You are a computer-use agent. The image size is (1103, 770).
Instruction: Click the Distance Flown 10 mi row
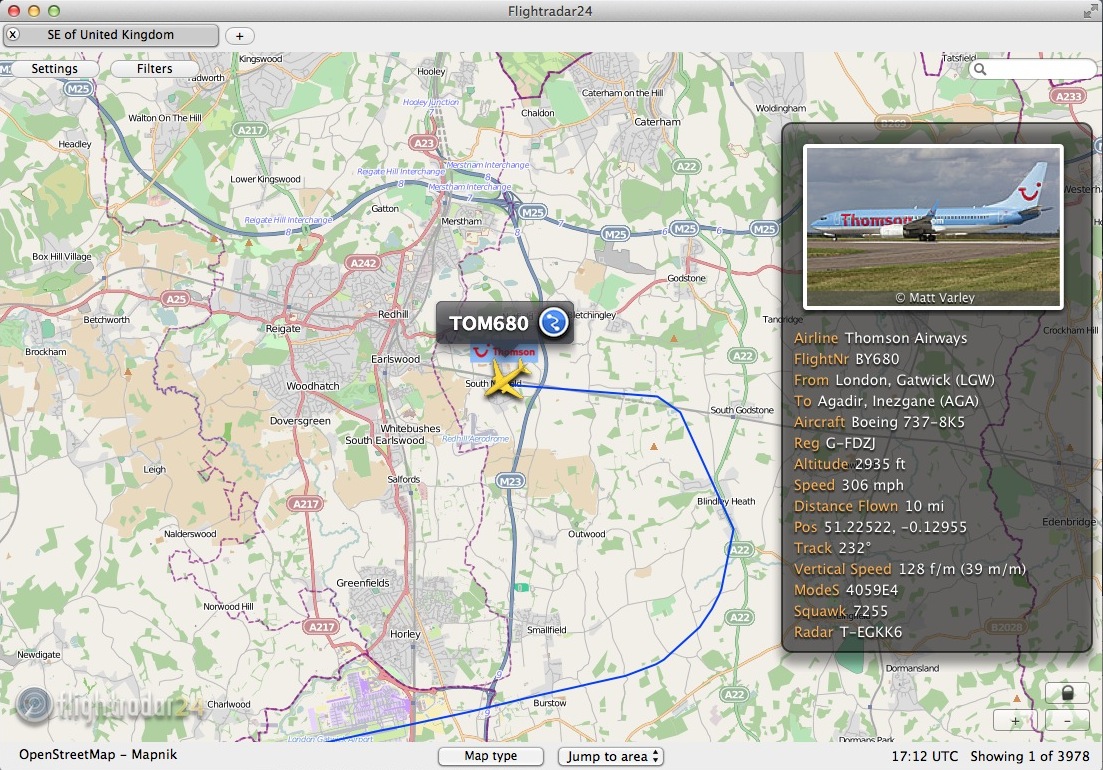[869, 506]
